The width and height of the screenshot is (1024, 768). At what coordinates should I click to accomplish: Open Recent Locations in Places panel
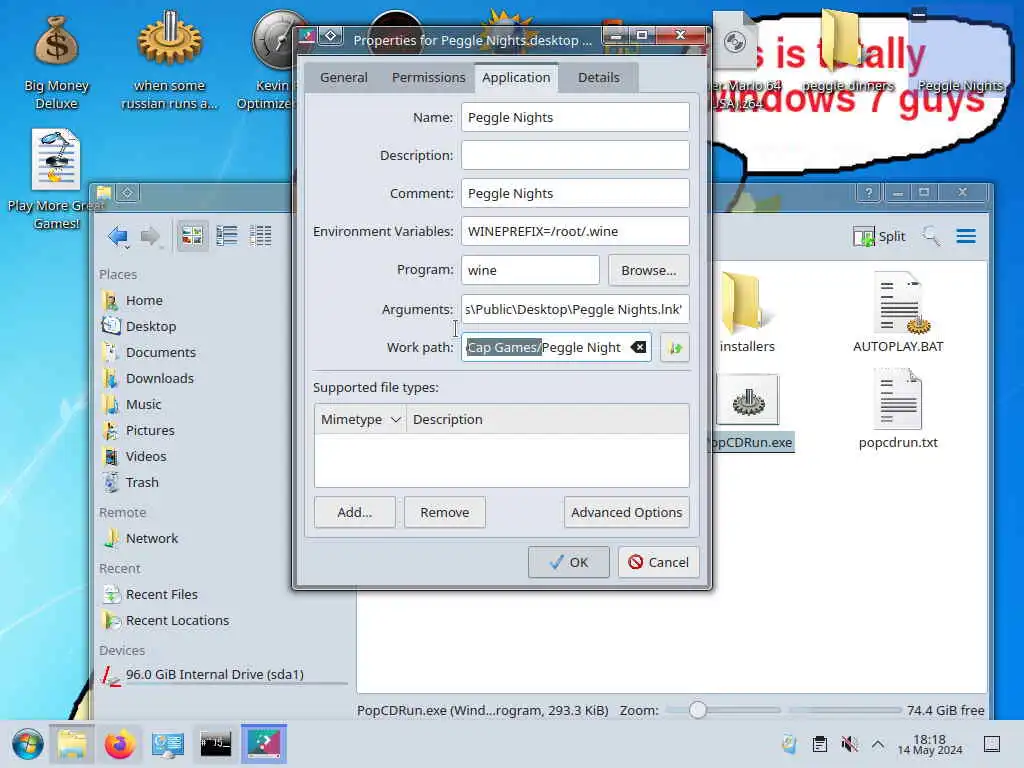pyautogui.click(x=177, y=620)
